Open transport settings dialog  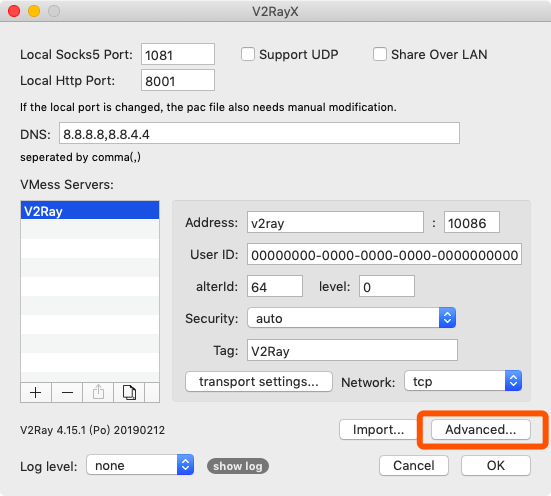pos(259,382)
